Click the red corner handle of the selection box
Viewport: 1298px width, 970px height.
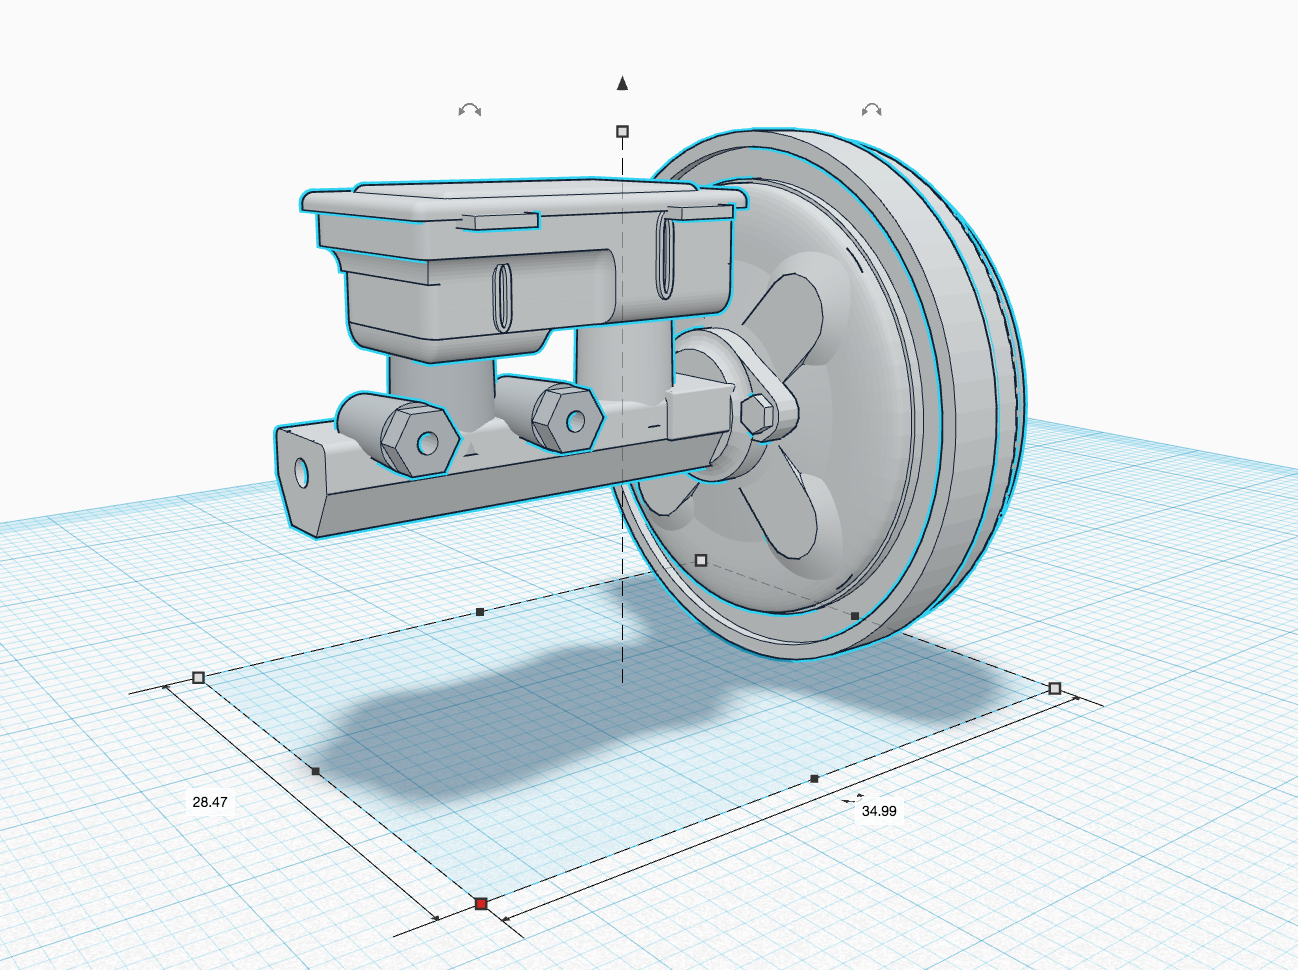pyautogui.click(x=481, y=904)
